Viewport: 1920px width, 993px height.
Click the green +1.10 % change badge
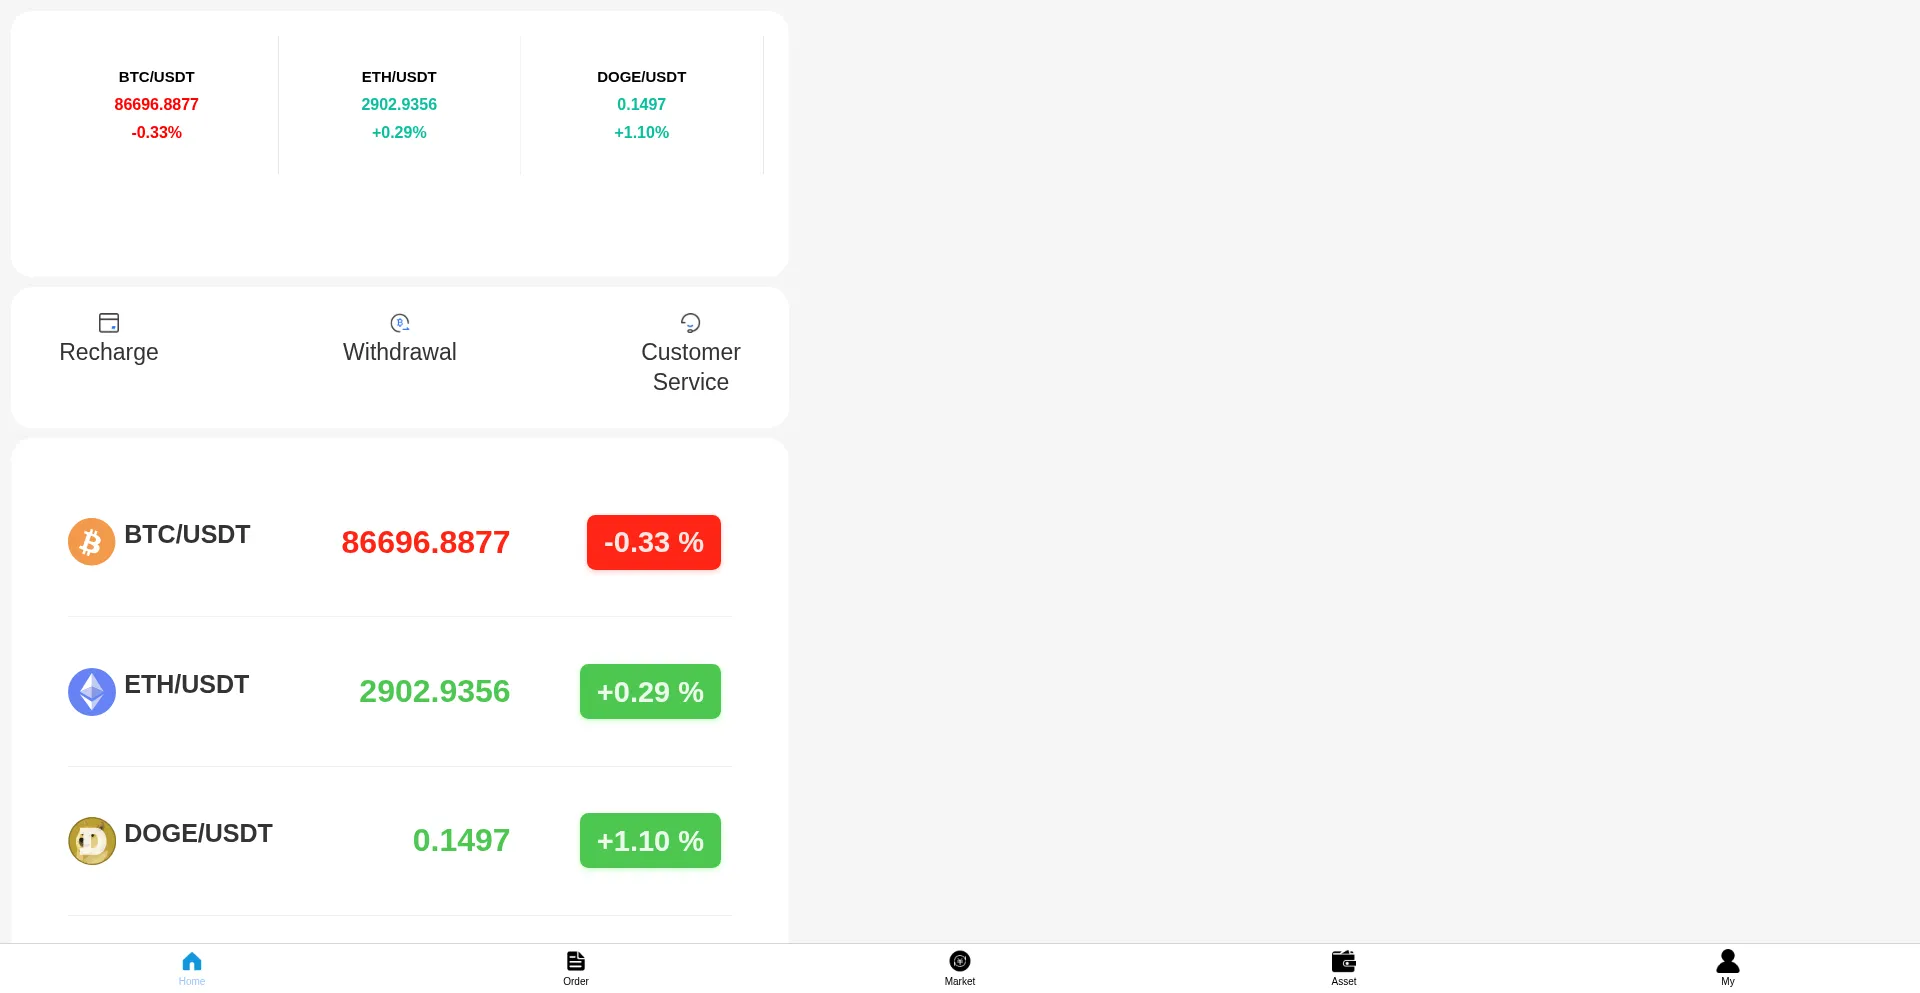pyautogui.click(x=650, y=841)
